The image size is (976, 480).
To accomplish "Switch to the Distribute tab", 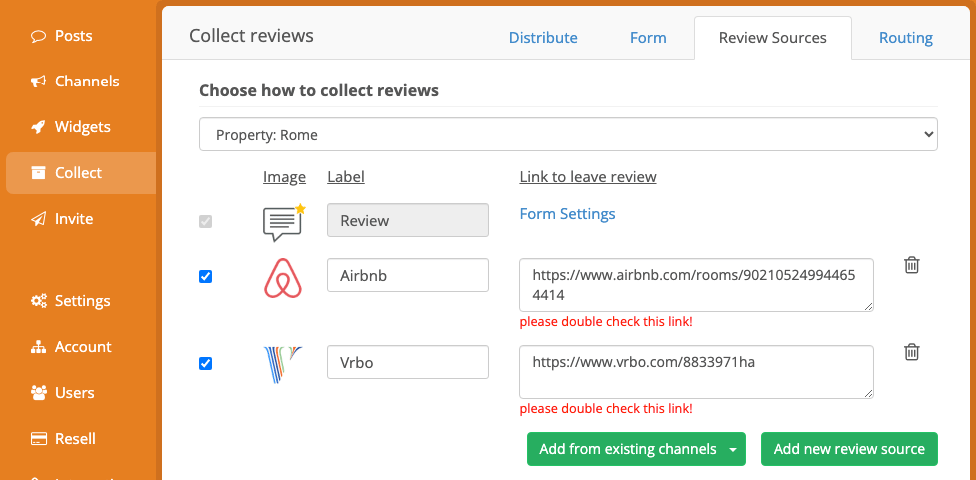I will (x=543, y=38).
